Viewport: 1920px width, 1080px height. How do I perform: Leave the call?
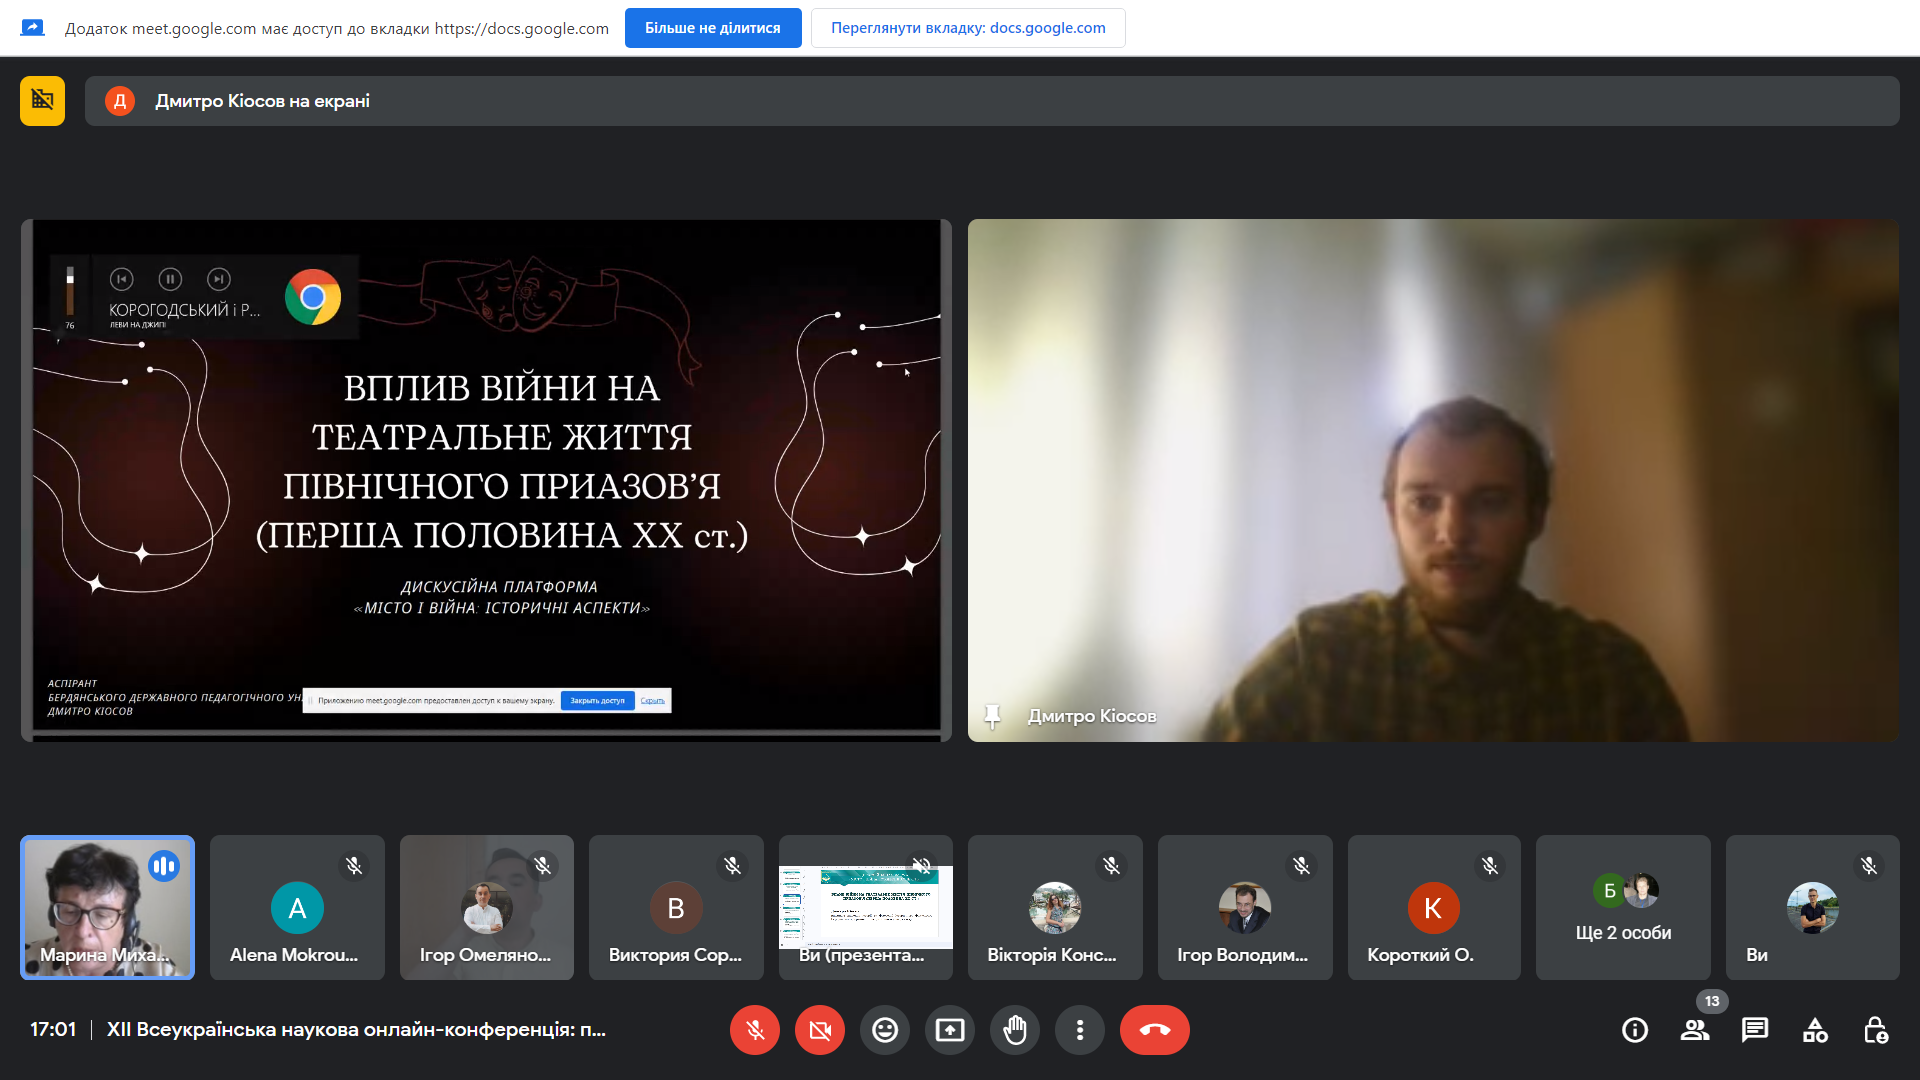pos(1155,1030)
